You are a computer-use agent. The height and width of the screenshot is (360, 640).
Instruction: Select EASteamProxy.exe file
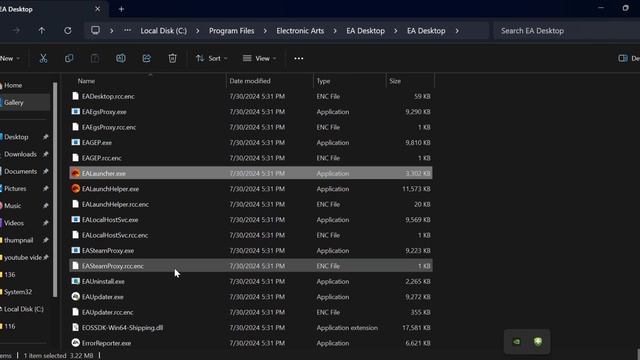tap(251, 251)
